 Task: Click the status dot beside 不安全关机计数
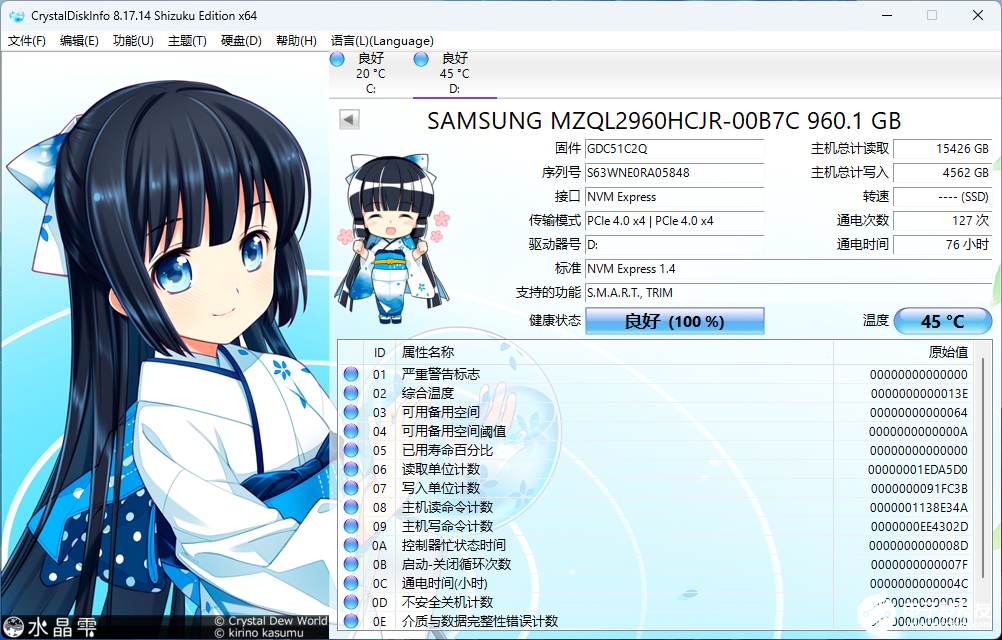[349, 602]
